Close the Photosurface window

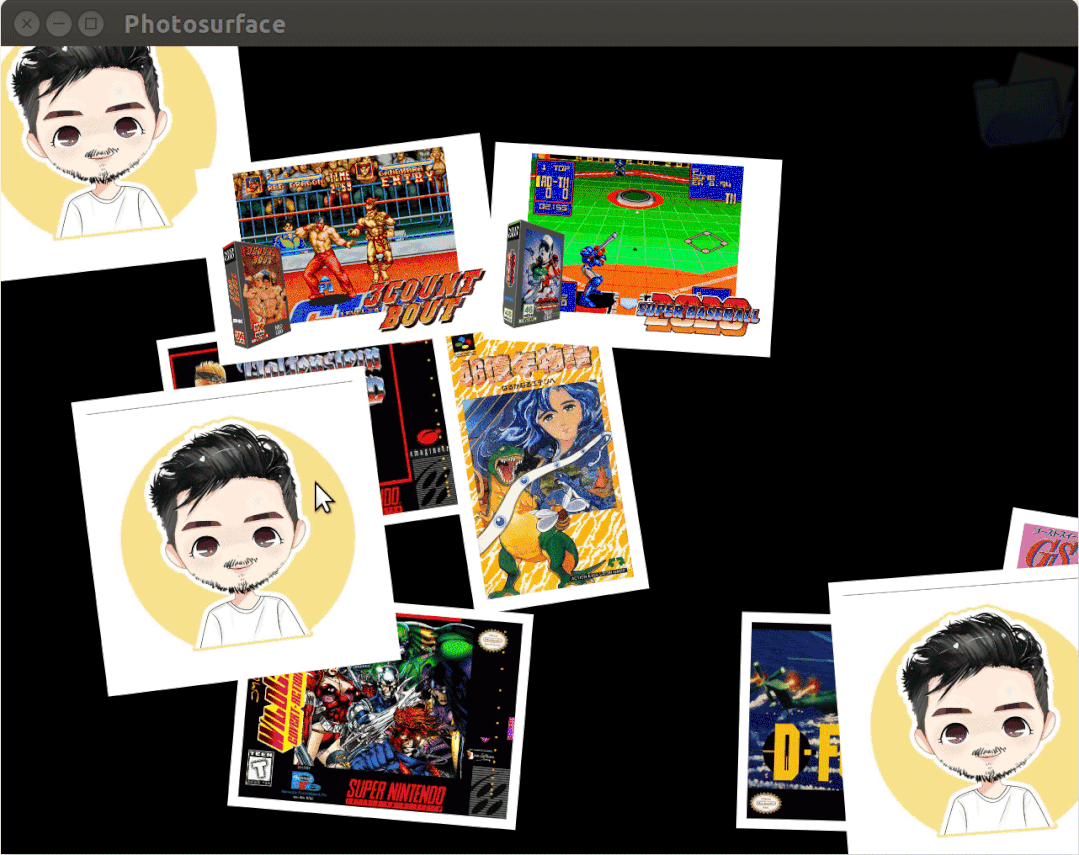pos(27,24)
